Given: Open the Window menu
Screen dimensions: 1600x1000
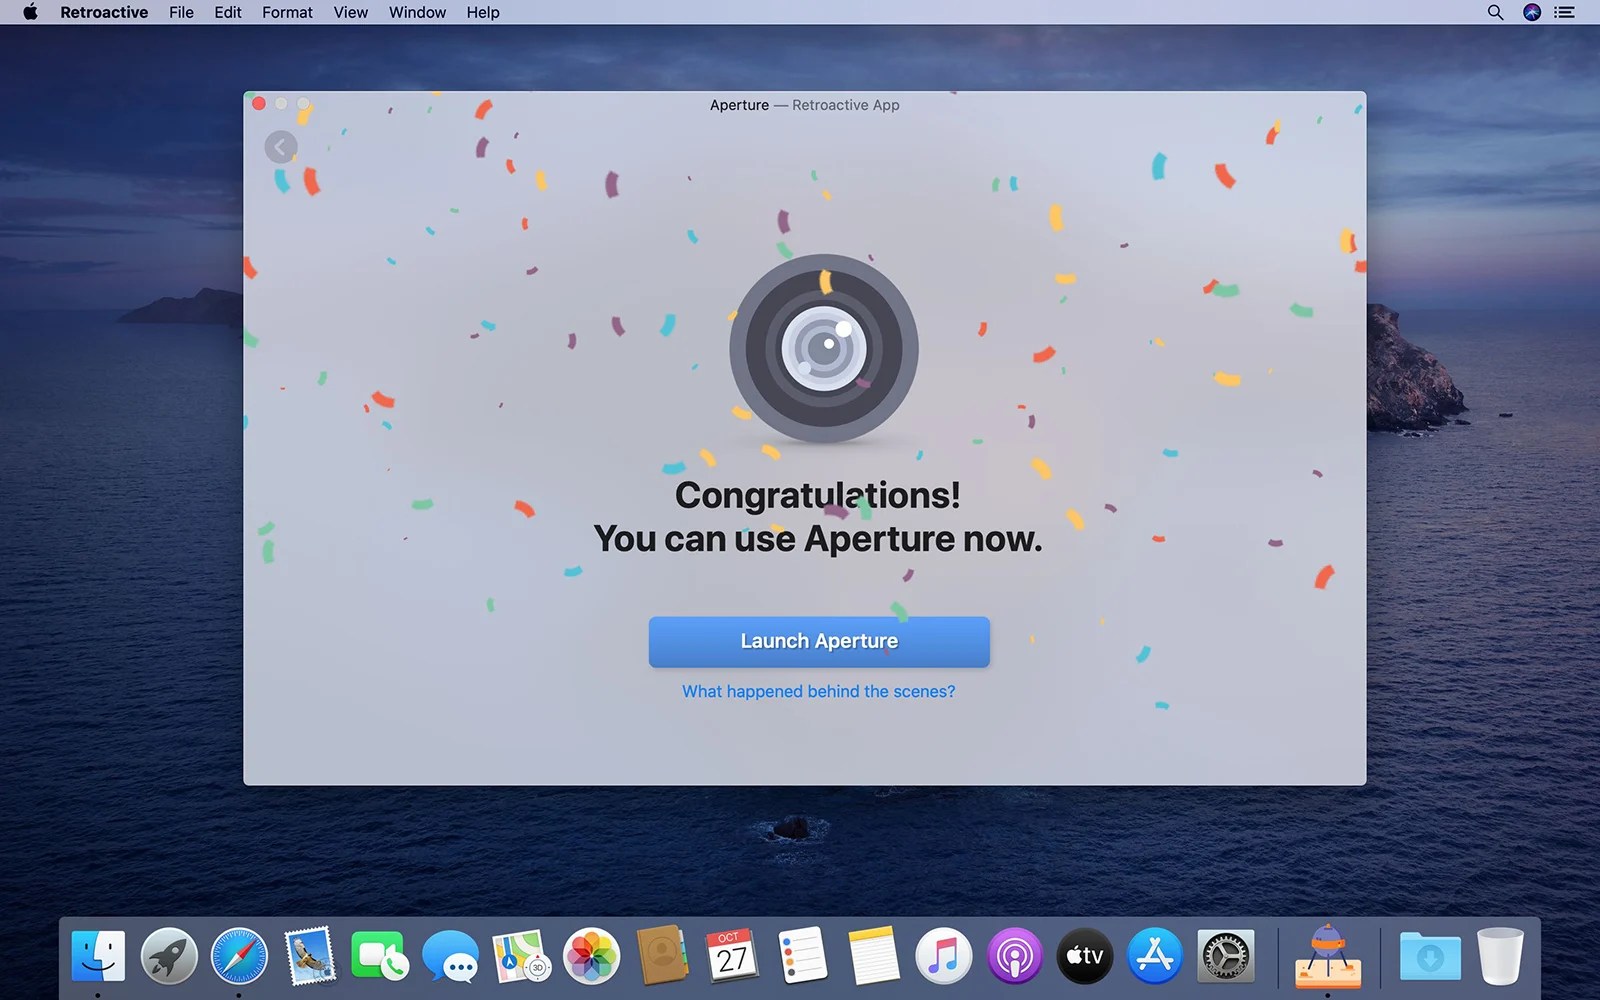Looking at the screenshot, I should coord(417,12).
